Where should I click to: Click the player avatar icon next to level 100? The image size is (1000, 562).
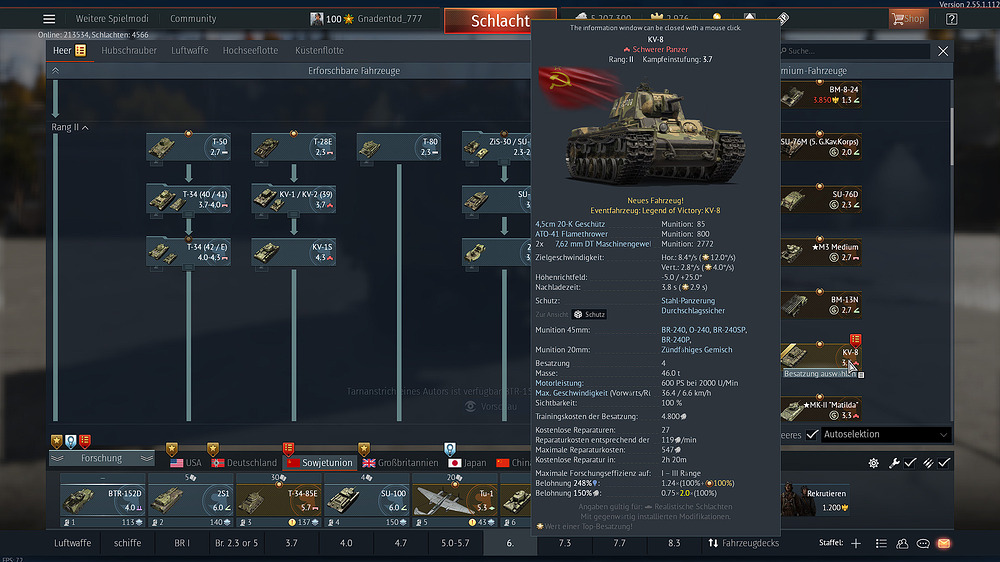[x=316, y=18]
